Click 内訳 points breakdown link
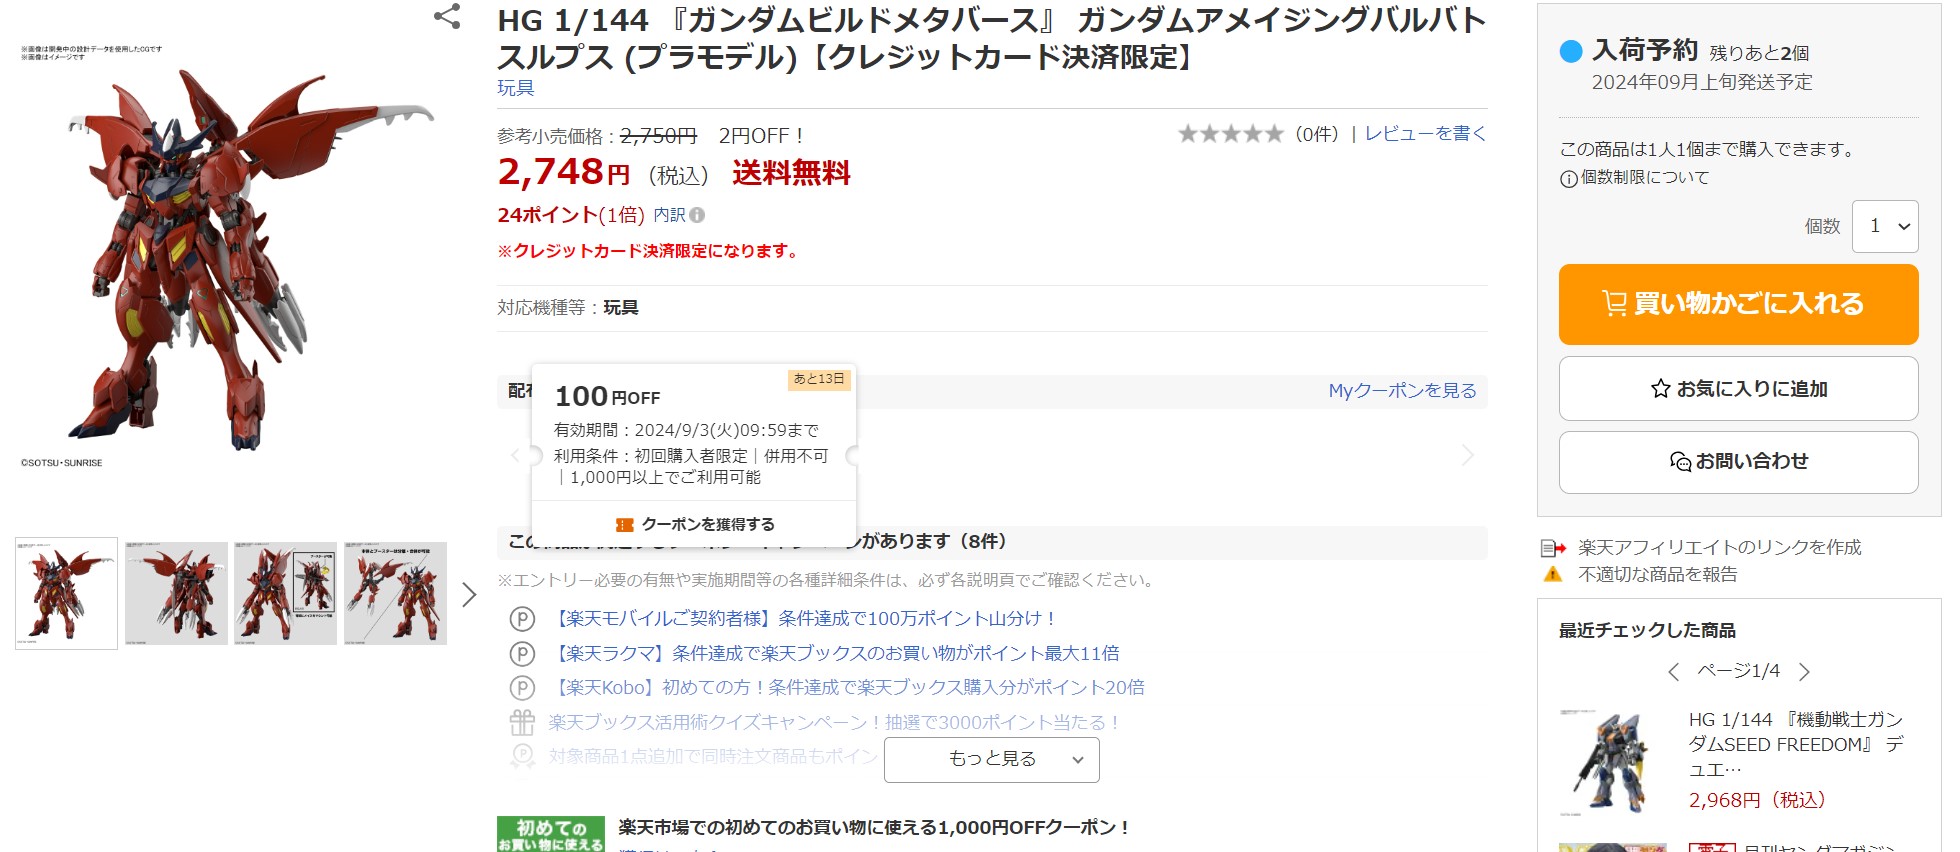Screen dimensions: 1960x852 click(x=669, y=215)
